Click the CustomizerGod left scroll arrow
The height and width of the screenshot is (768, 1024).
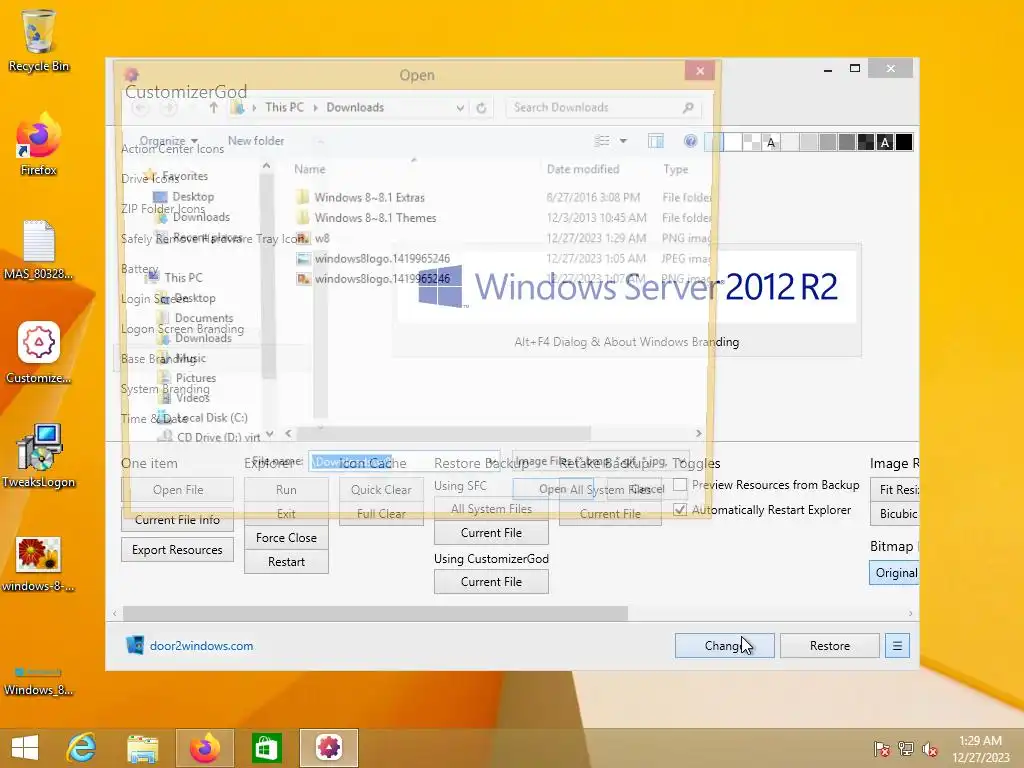click(114, 613)
